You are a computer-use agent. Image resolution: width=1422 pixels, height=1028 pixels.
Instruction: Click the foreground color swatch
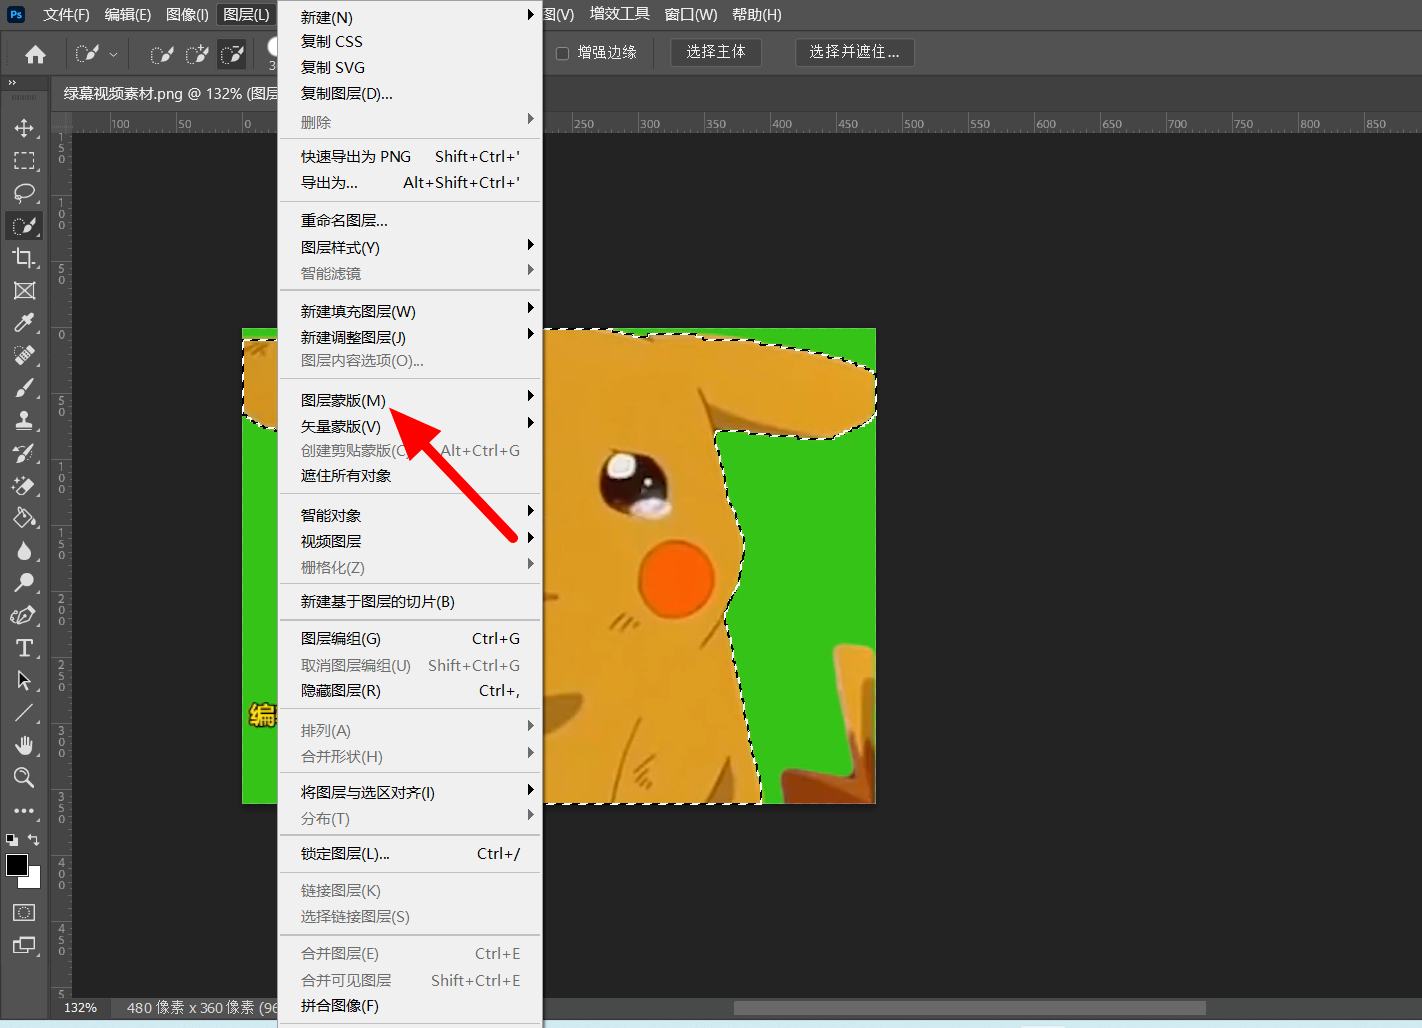pyautogui.click(x=16, y=865)
